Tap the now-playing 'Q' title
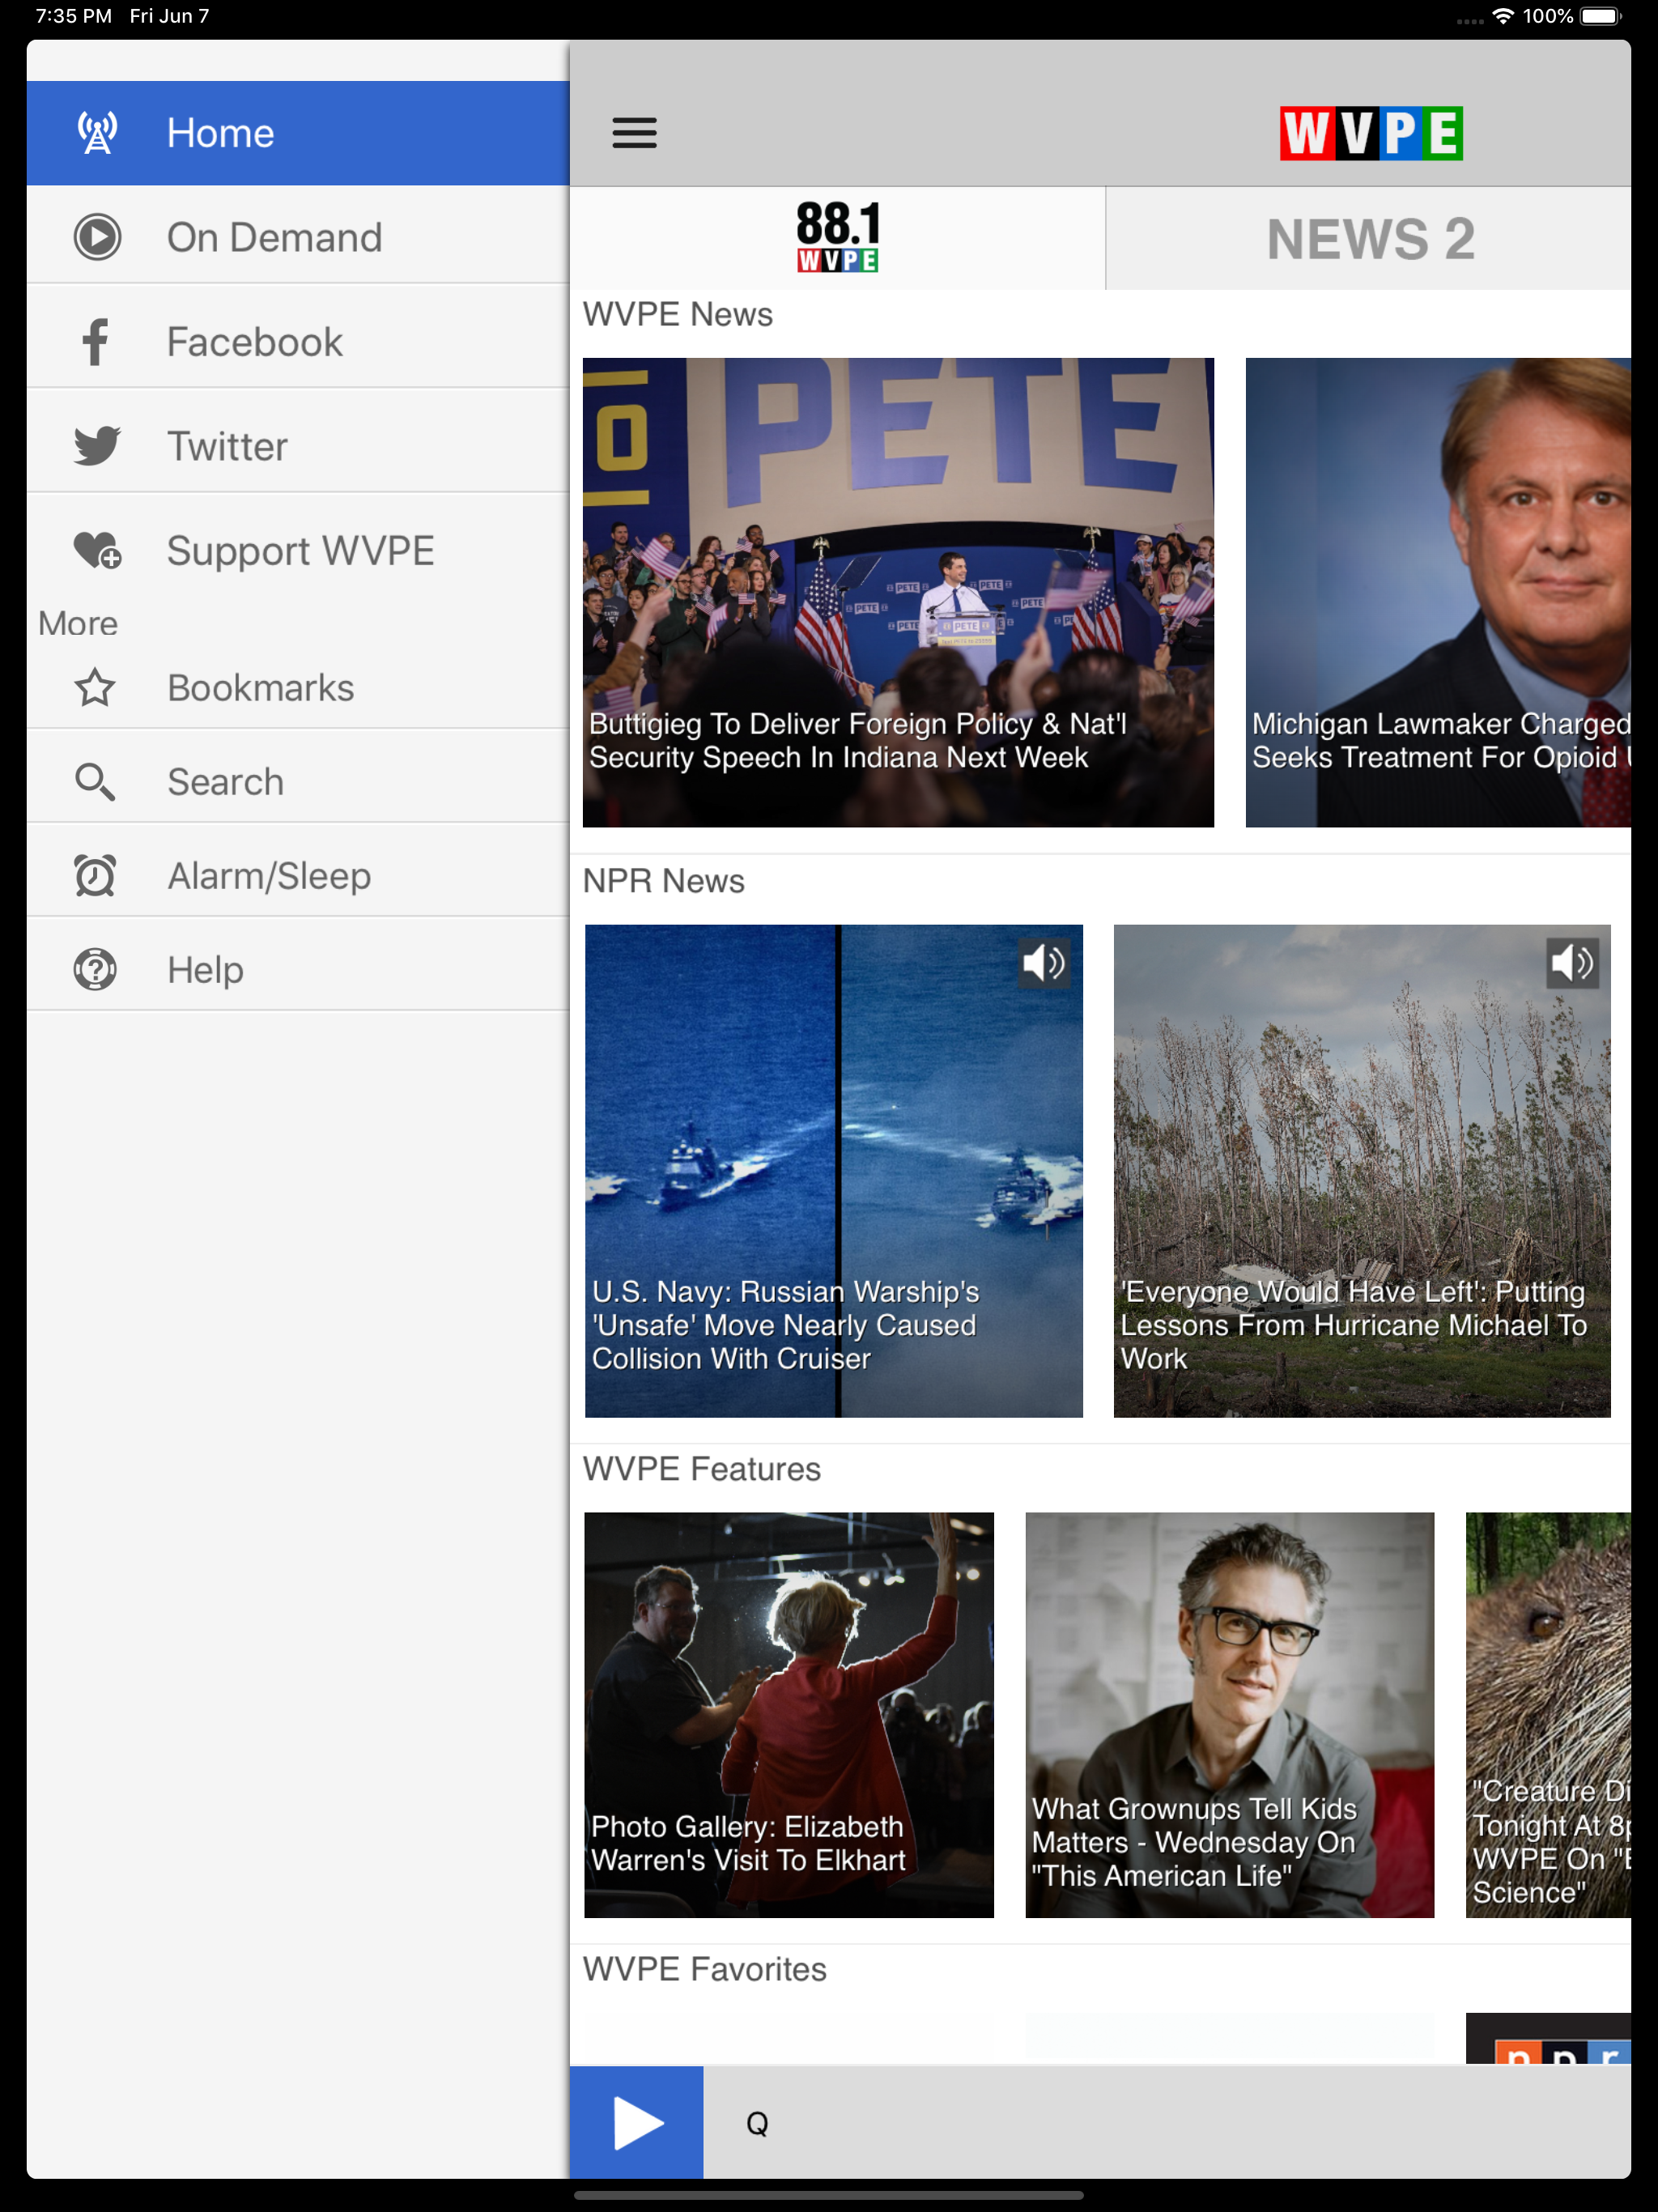This screenshot has width=1658, height=2212. [757, 2122]
